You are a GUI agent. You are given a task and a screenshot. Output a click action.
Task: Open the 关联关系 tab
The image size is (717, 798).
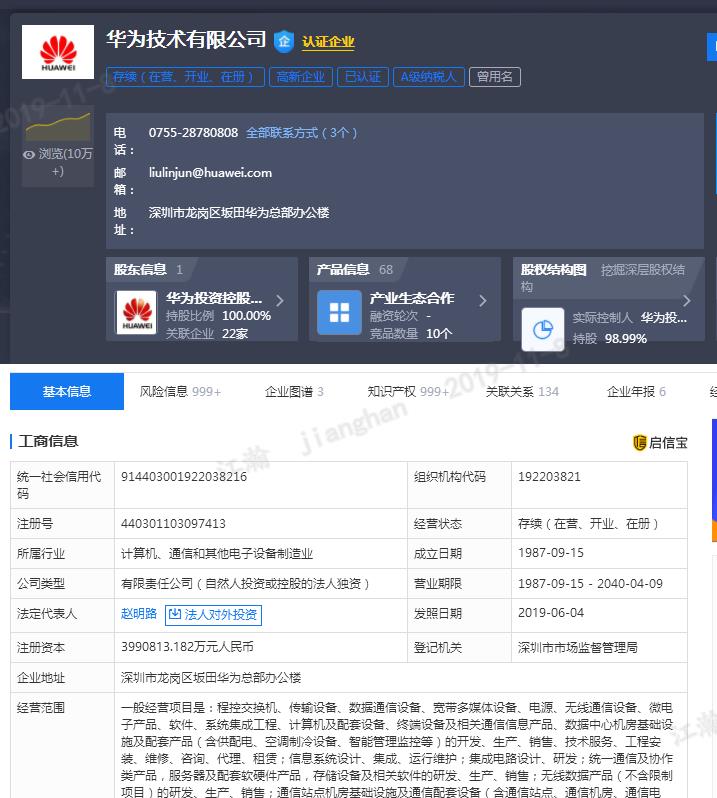522,392
